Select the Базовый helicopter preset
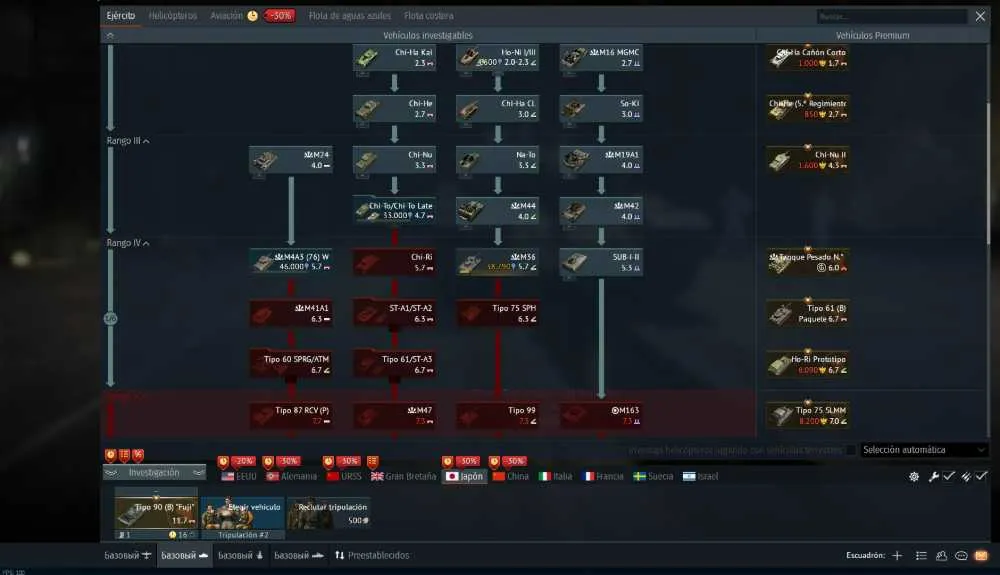 pyautogui.click(x=241, y=555)
